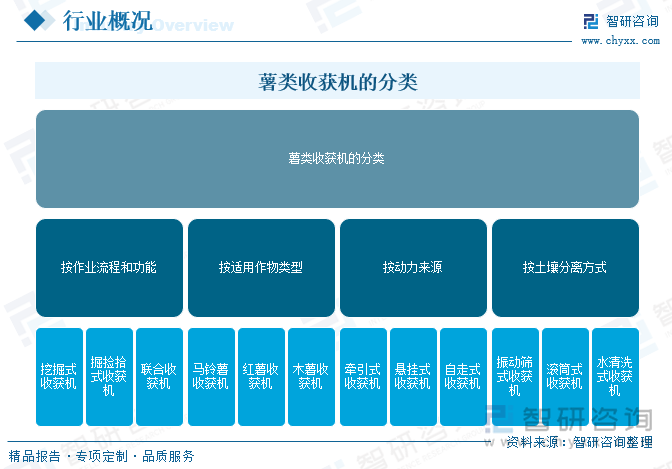This screenshot has height=469, width=672.
Task: Click the 智研咨询 brand name at top right
Action: [632, 21]
